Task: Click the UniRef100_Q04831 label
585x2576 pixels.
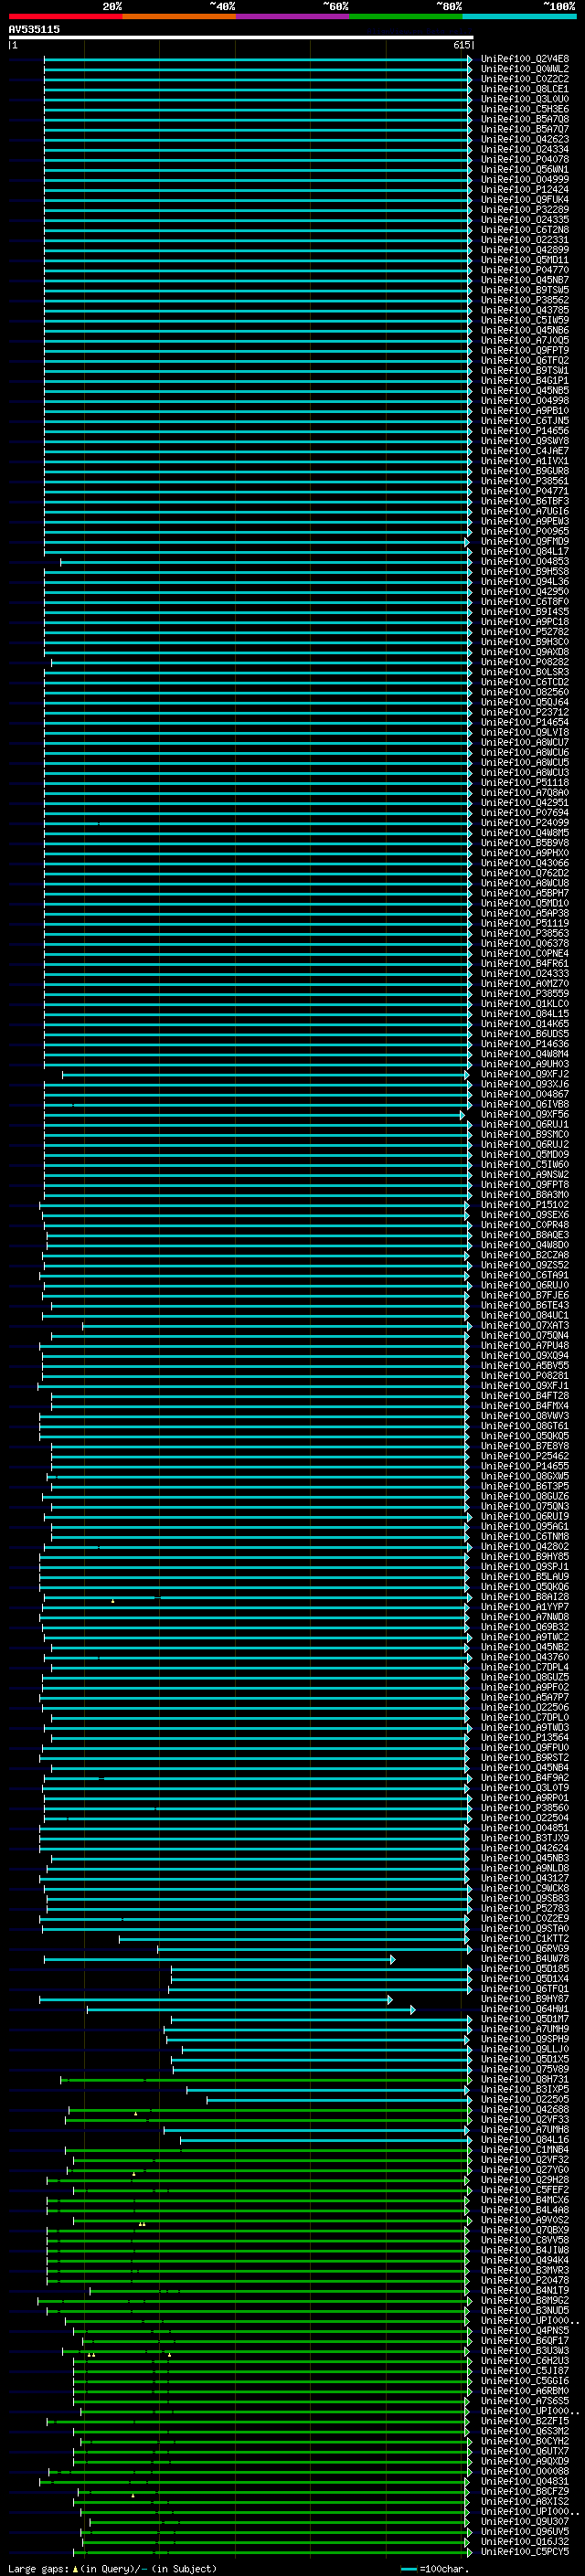Action: pyautogui.click(x=525, y=2481)
